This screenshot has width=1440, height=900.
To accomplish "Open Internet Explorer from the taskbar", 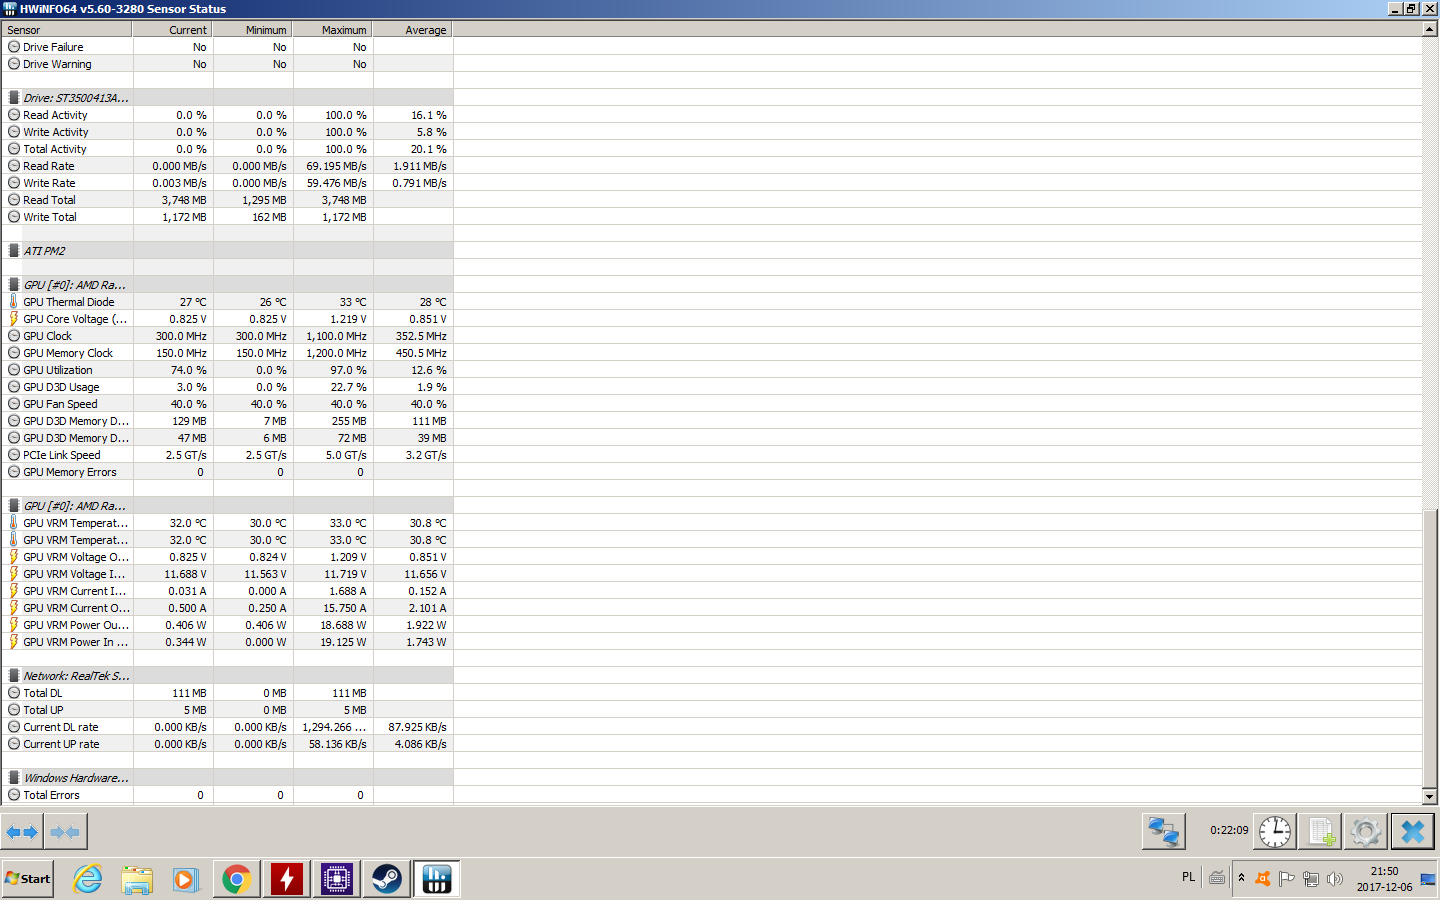I will point(88,879).
